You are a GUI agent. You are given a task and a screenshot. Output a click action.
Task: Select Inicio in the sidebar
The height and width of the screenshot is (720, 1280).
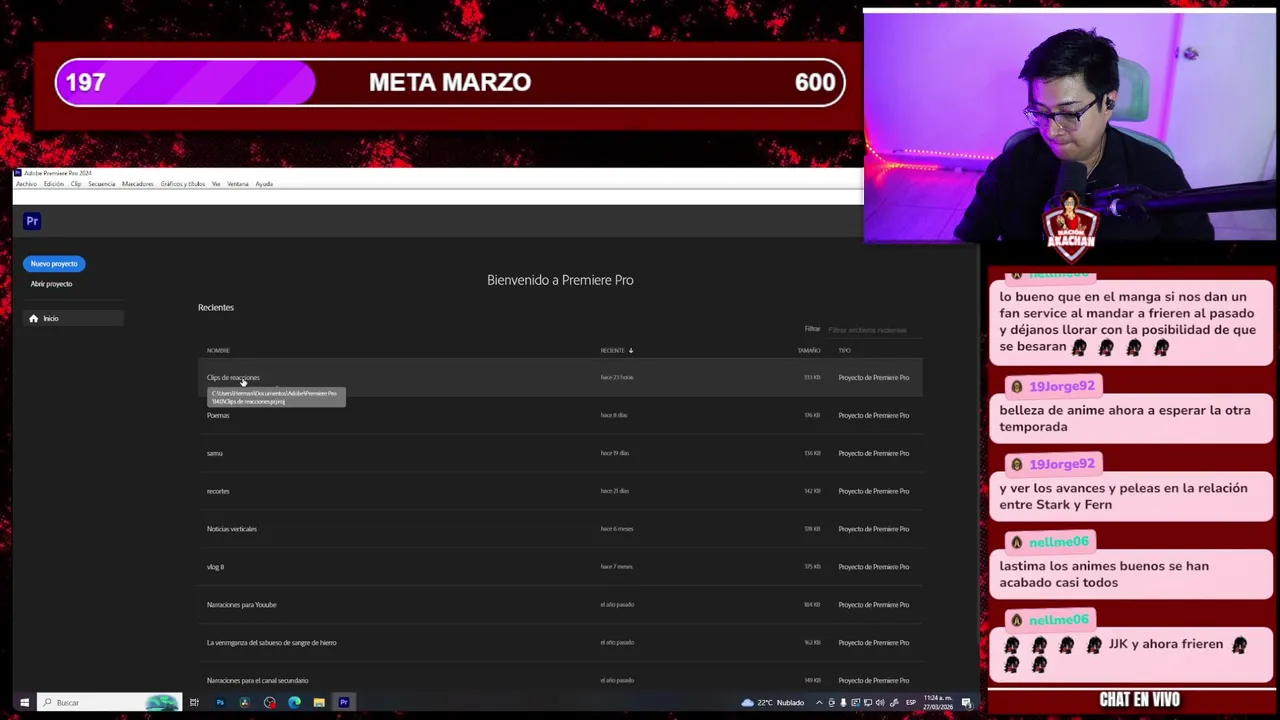click(x=73, y=318)
